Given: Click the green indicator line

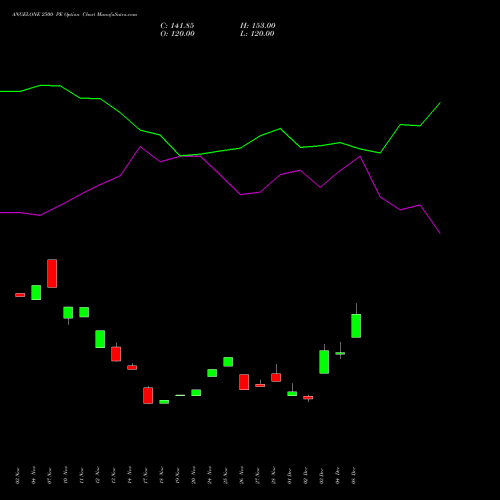Looking at the screenshot, I should pyautogui.click(x=220, y=152).
